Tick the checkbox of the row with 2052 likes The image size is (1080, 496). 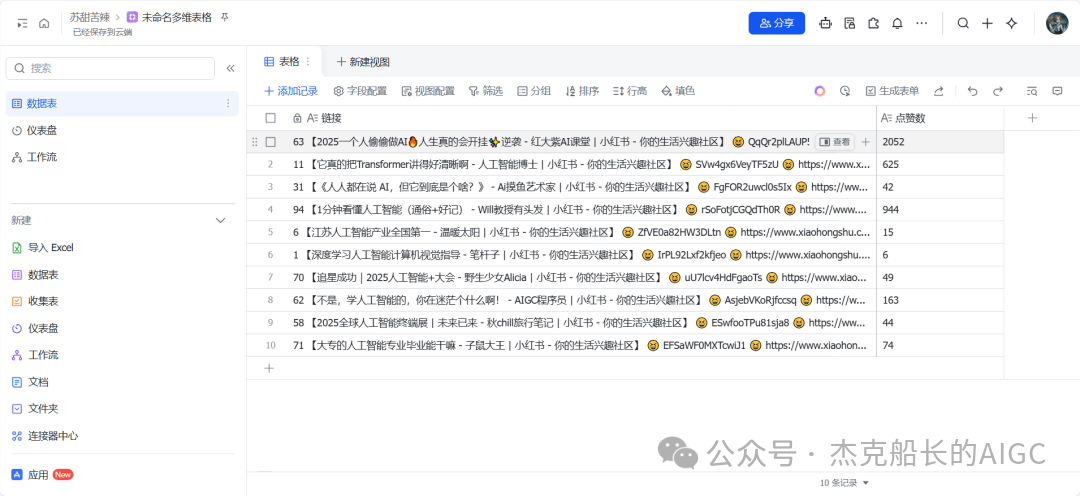coord(271,142)
